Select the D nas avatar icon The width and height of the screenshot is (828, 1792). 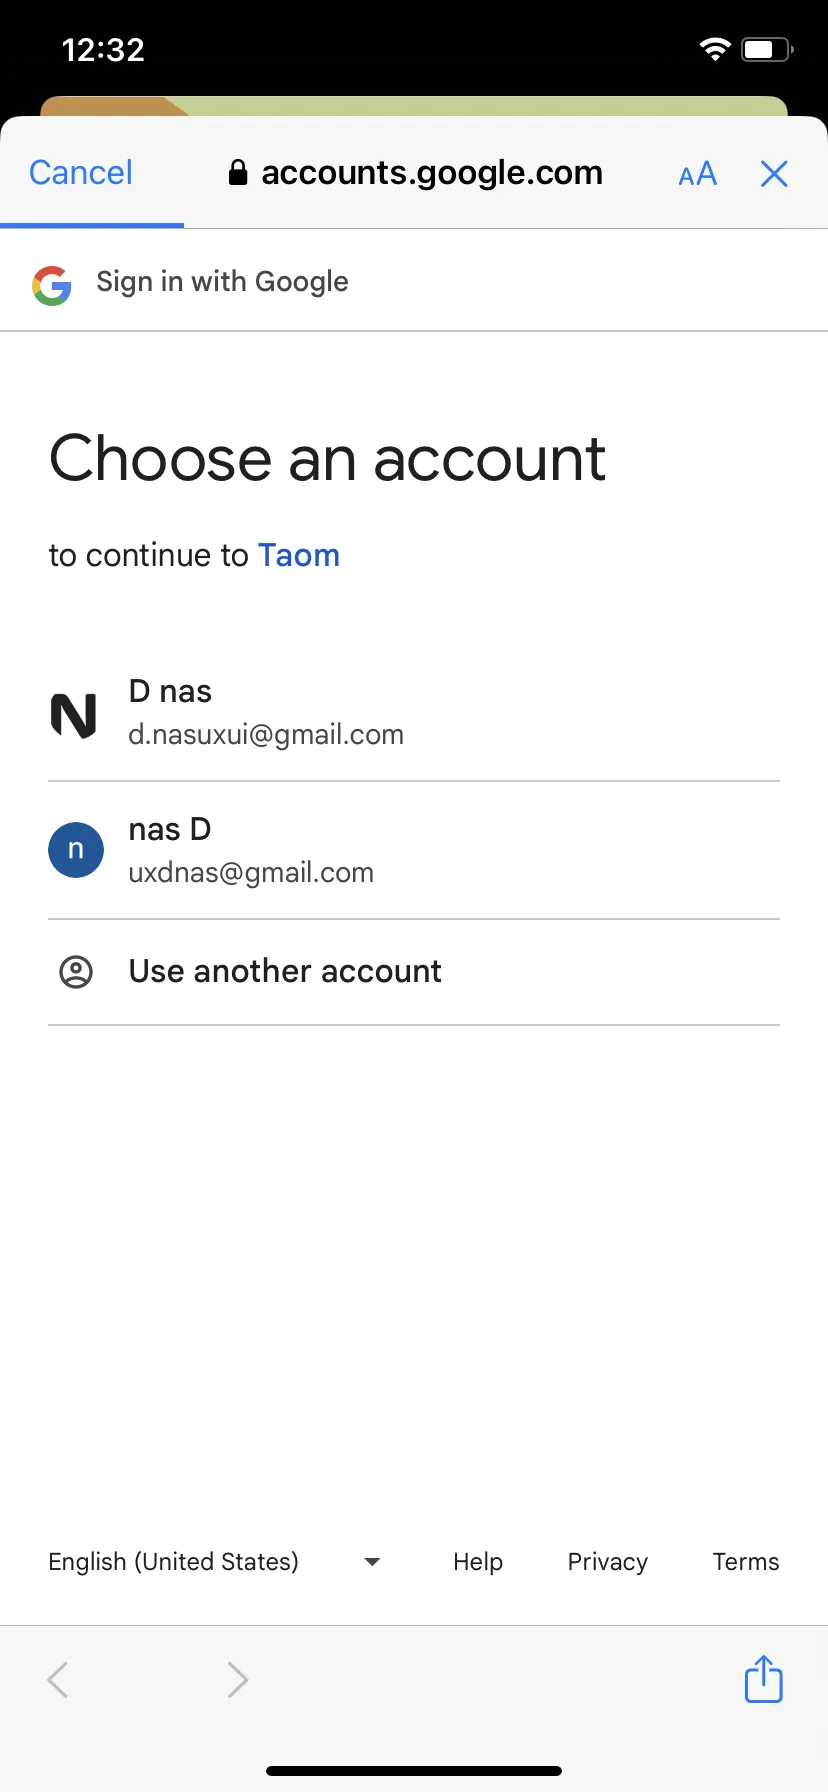pos(74,715)
